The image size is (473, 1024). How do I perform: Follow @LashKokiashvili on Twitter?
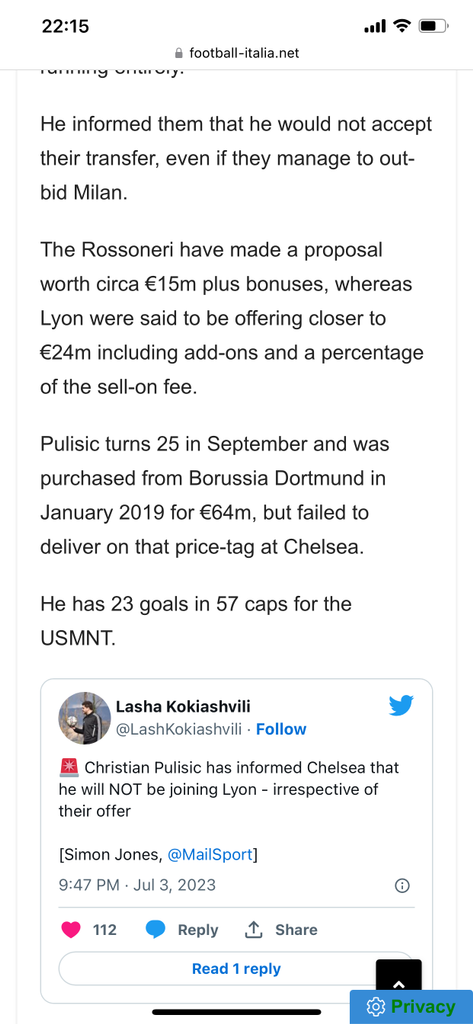point(281,729)
